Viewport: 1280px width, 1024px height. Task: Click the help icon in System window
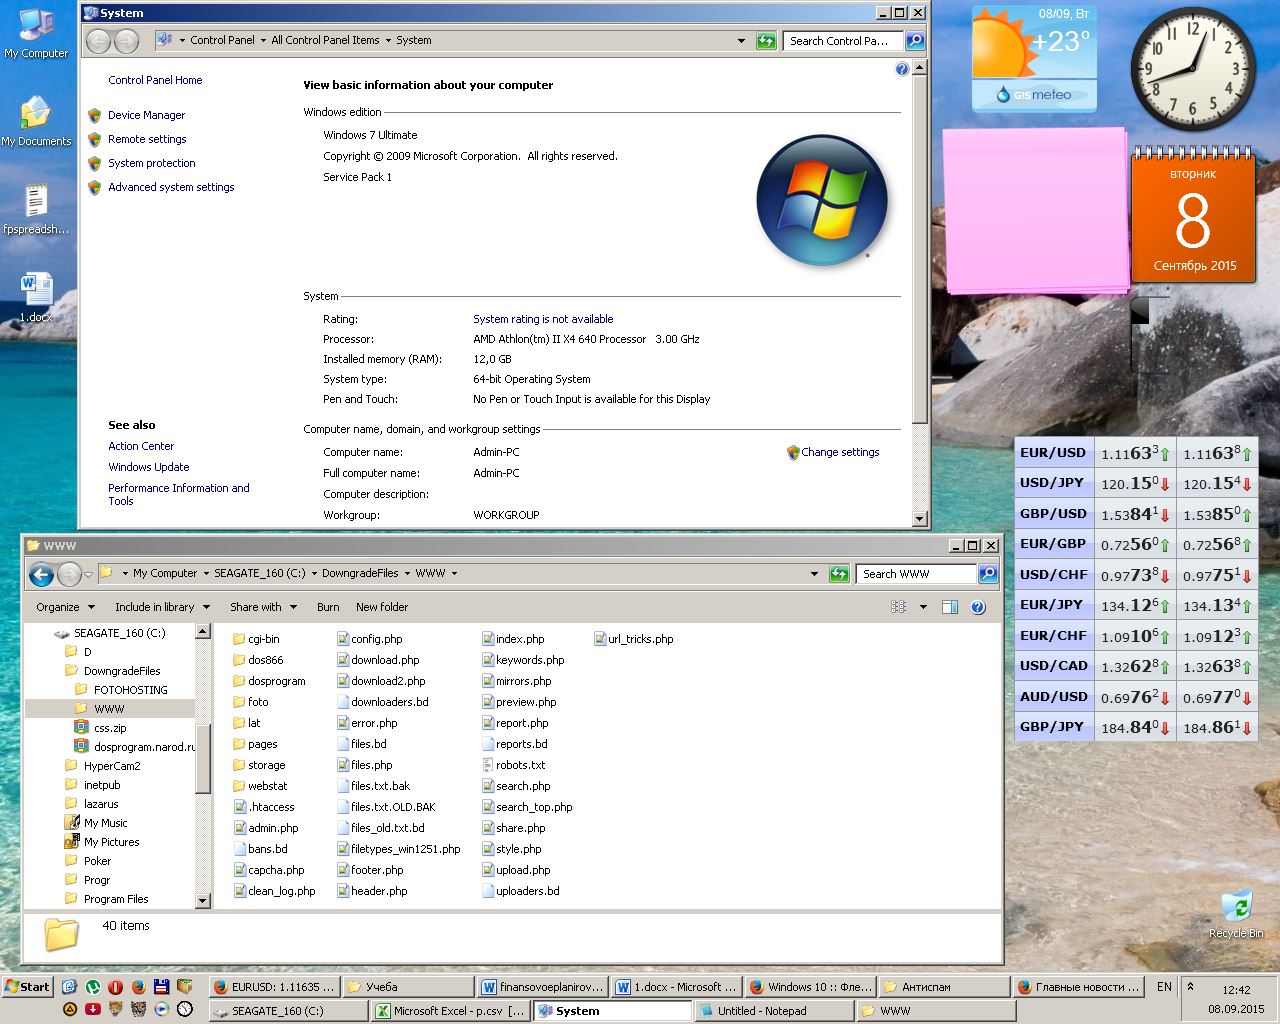pyautogui.click(x=902, y=69)
